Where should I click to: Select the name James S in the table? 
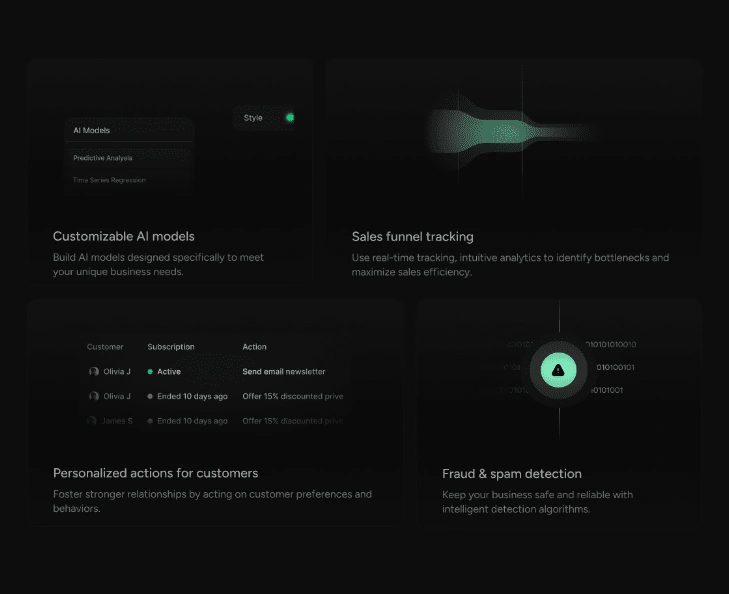pyautogui.click(x=117, y=421)
